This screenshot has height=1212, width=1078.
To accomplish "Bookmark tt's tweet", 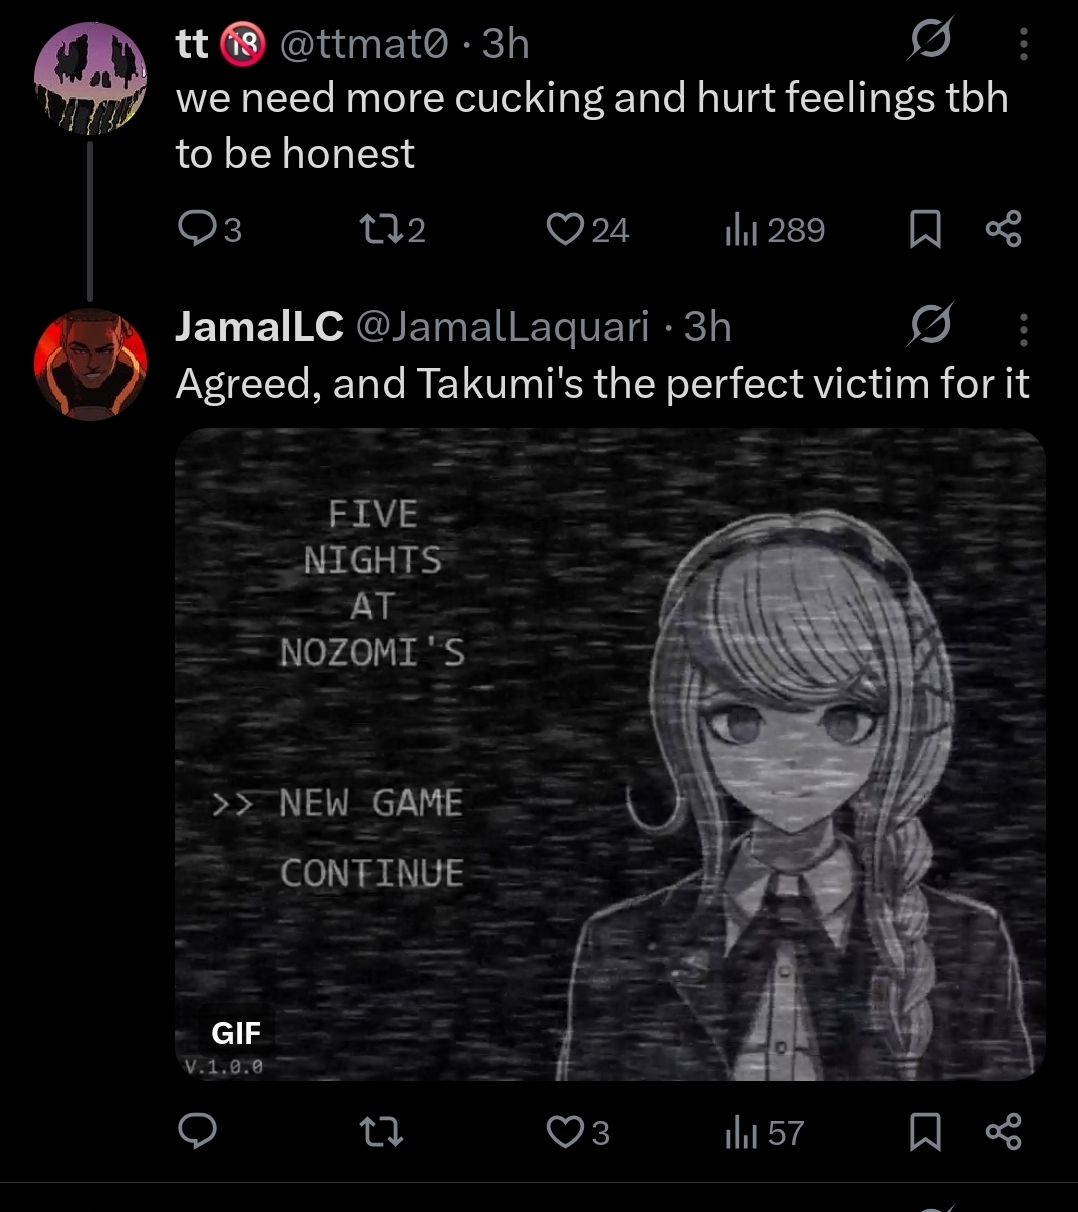I will pos(925,230).
